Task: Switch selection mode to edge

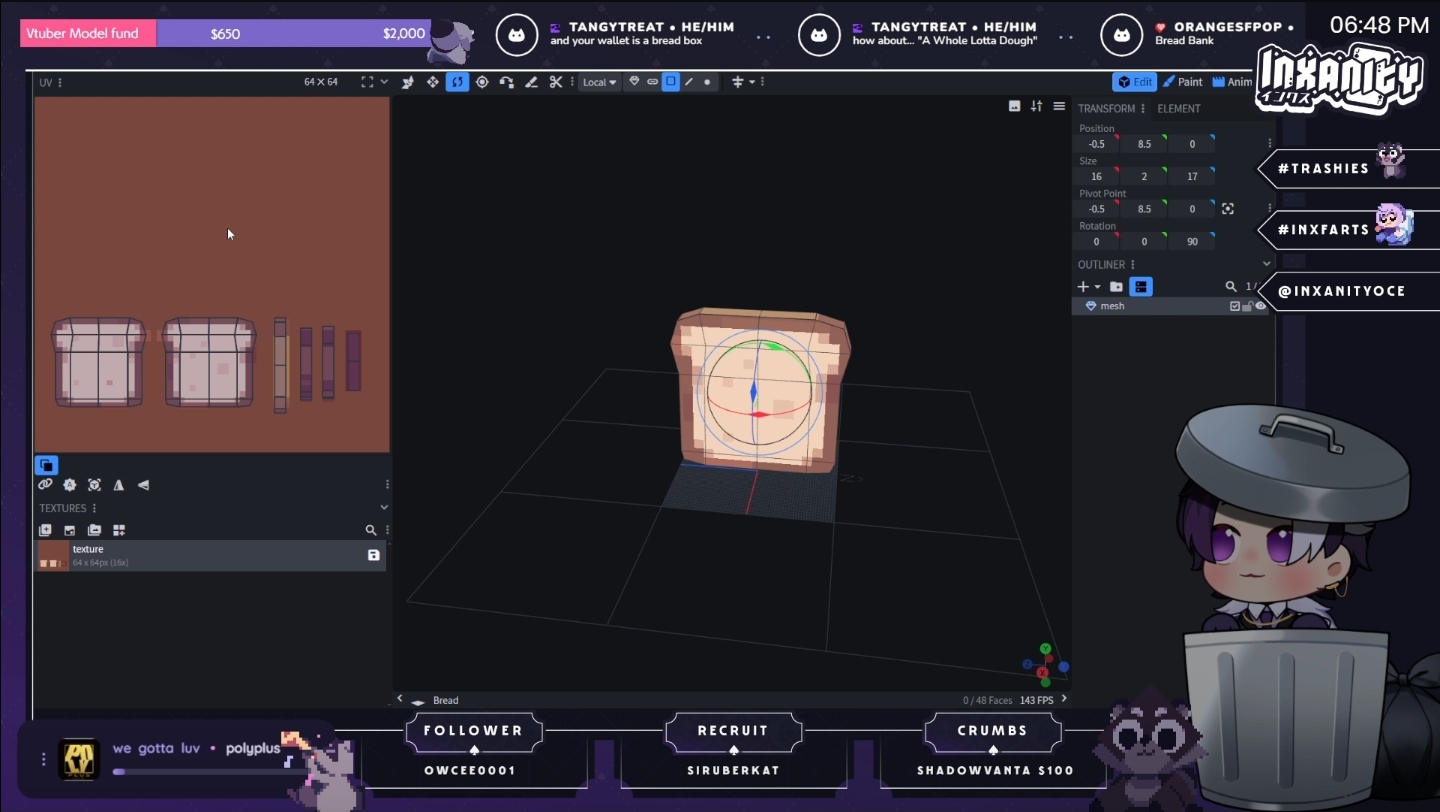Action: pyautogui.click(x=689, y=82)
